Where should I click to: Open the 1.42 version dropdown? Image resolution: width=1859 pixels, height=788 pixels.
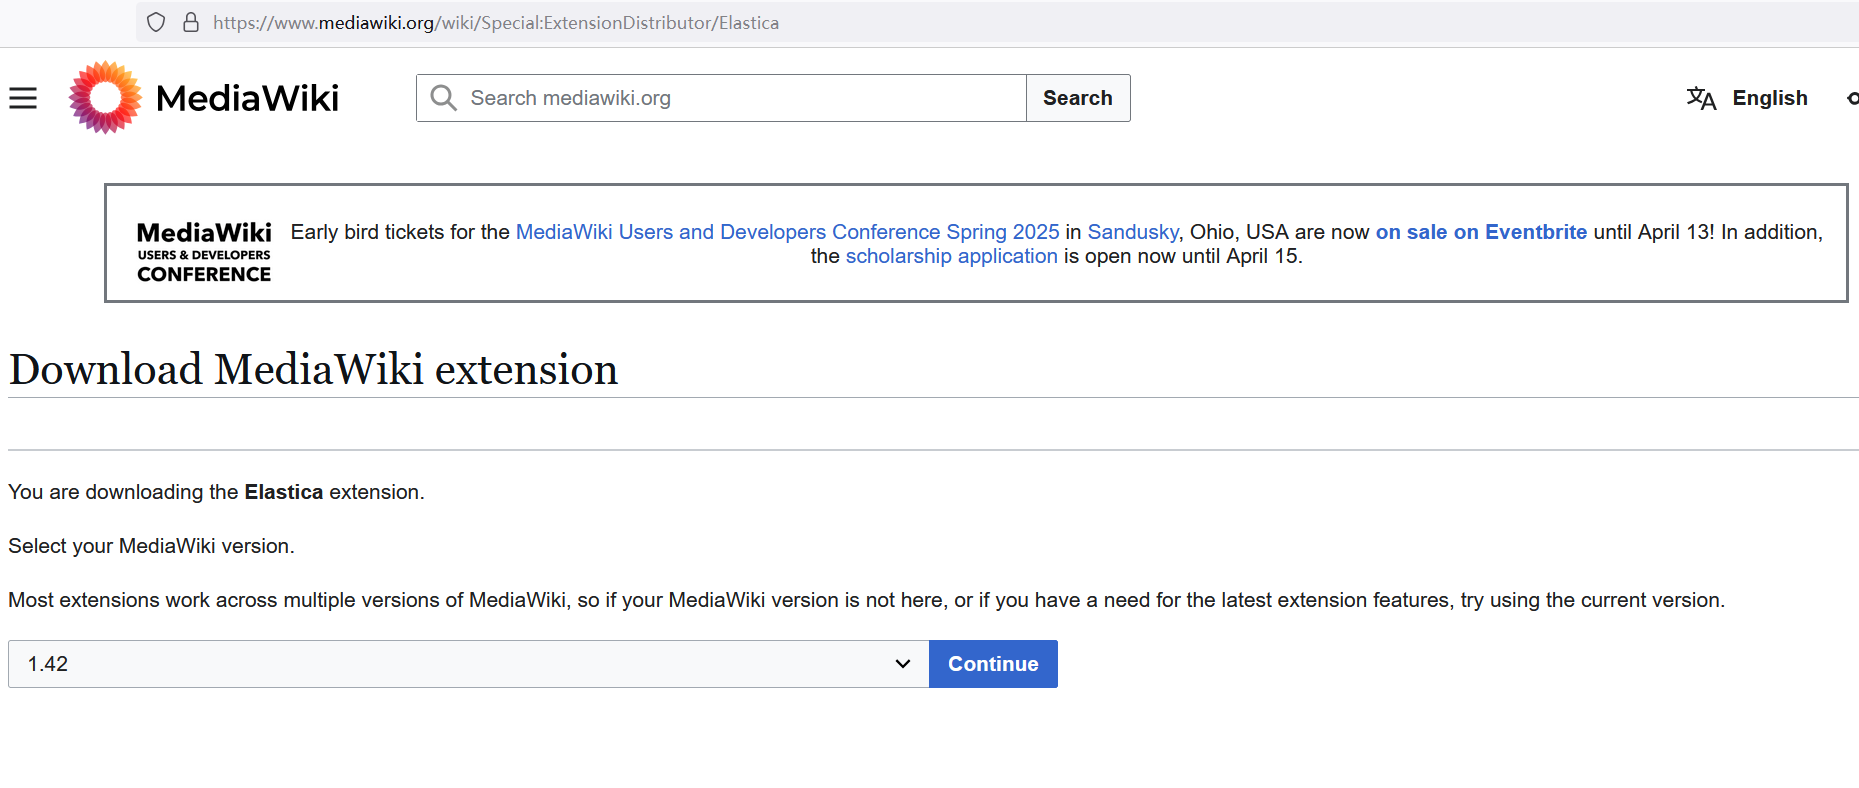[x=469, y=664]
